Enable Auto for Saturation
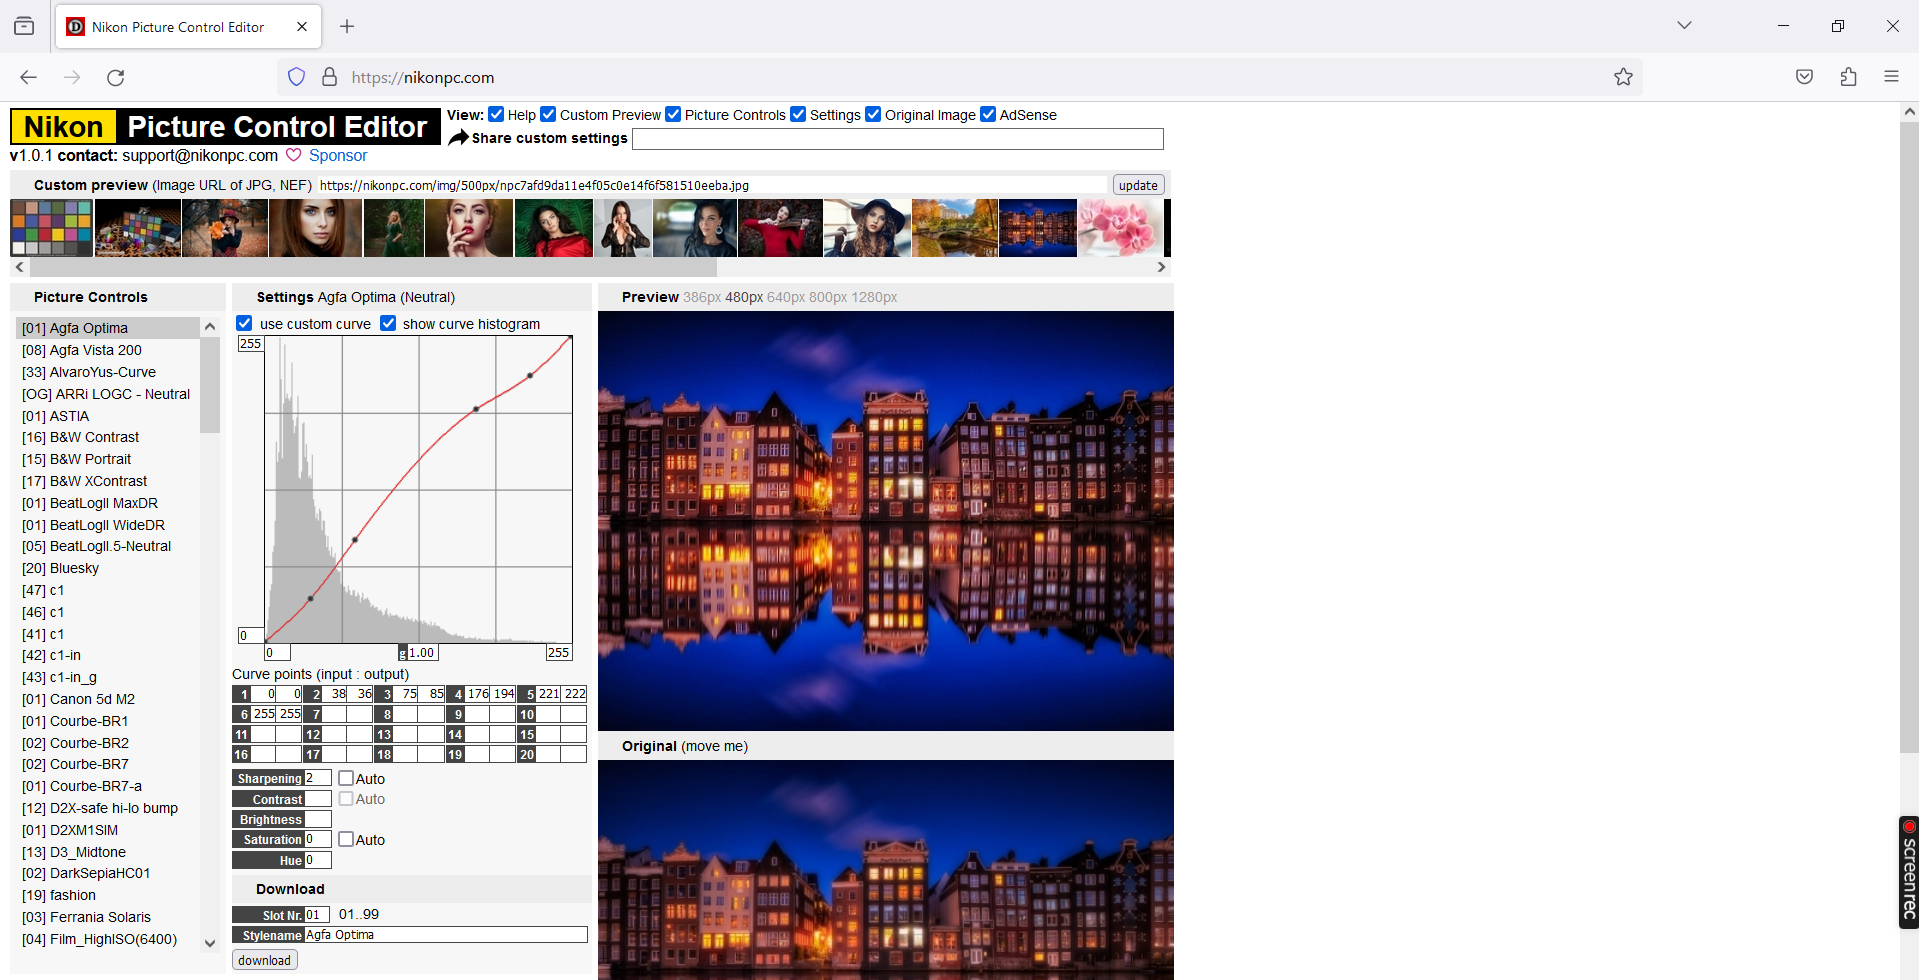 click(x=346, y=839)
